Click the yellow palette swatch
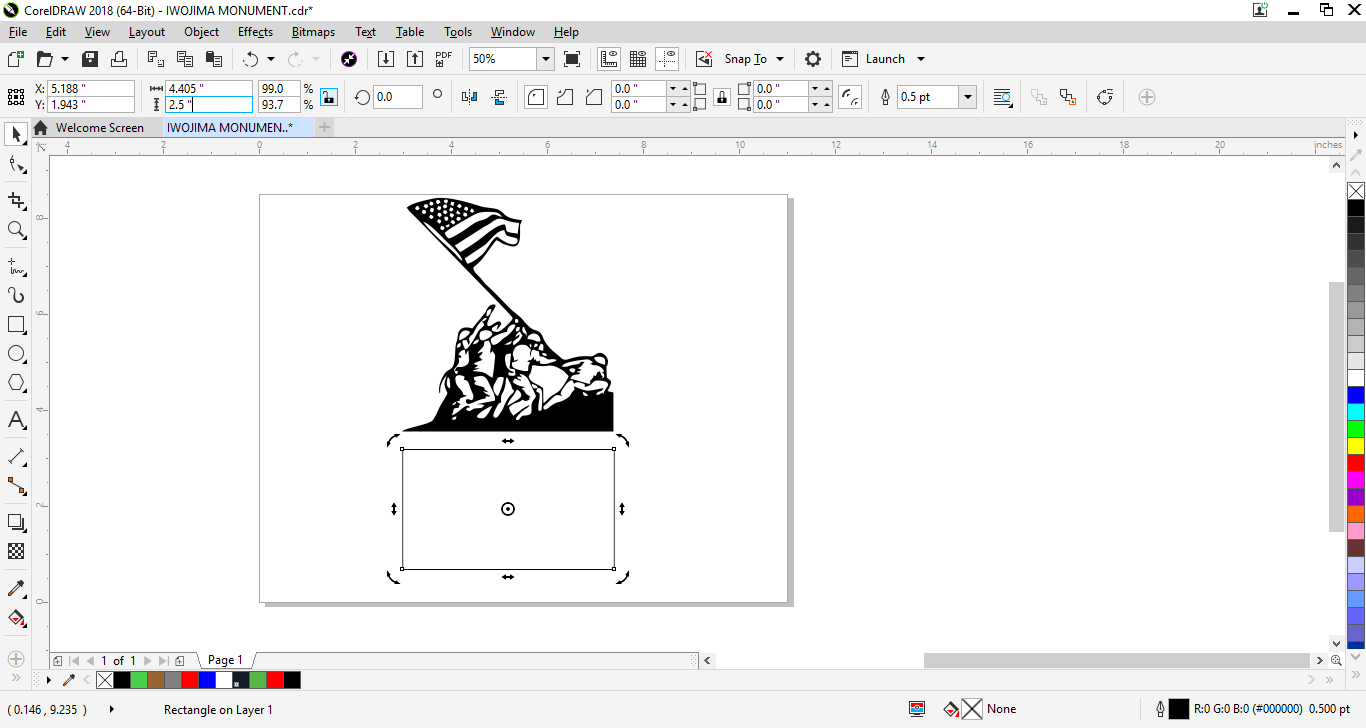Image resolution: width=1366 pixels, height=728 pixels. (1356, 446)
